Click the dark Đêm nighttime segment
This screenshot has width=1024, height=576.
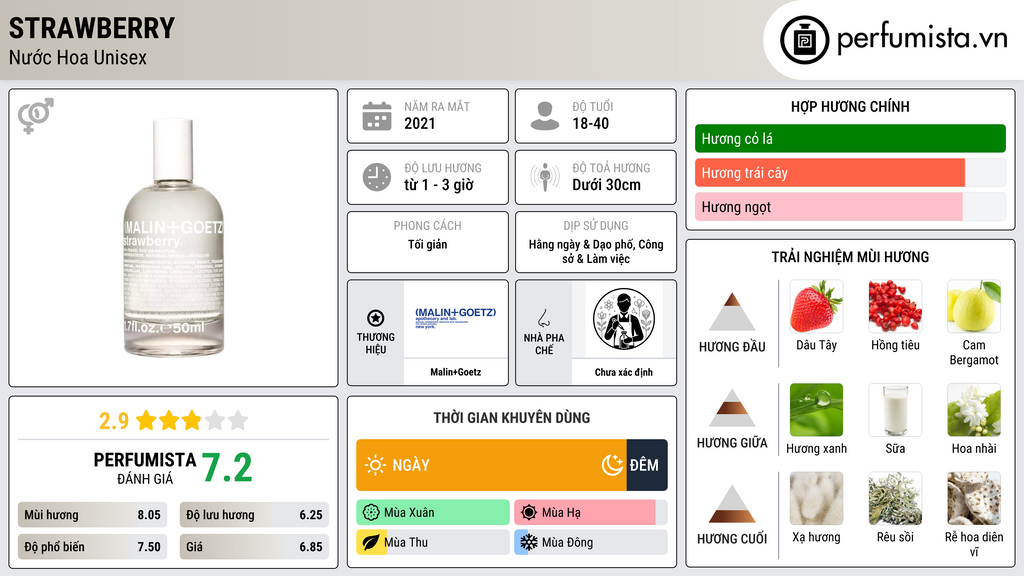pos(647,465)
